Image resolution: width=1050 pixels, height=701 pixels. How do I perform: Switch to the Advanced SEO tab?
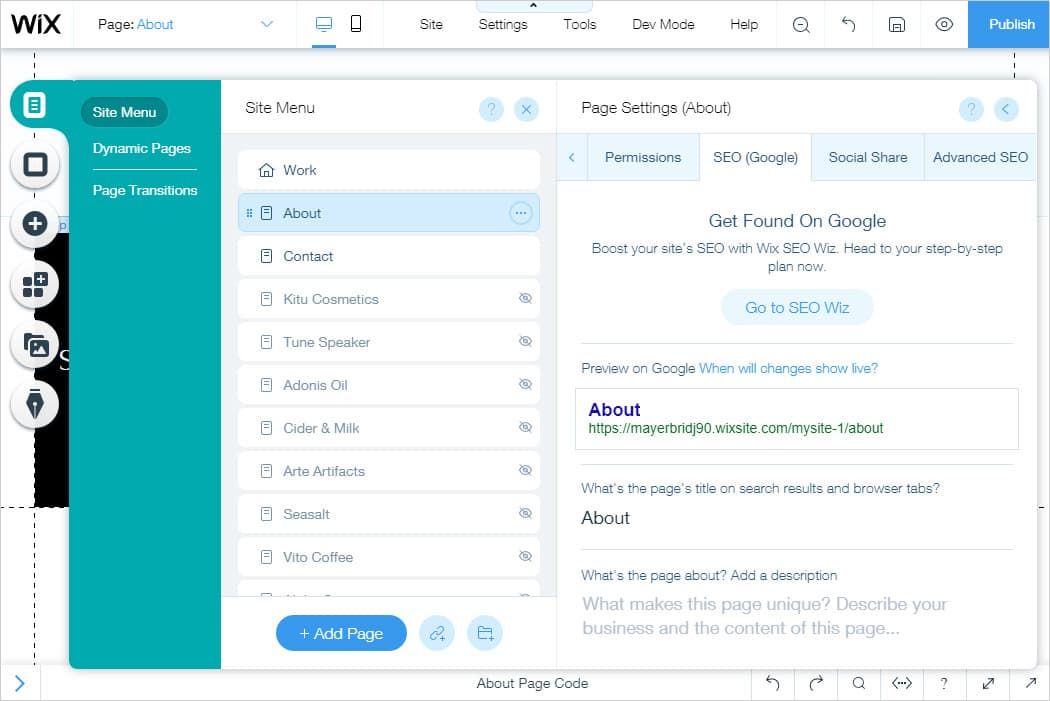point(980,157)
